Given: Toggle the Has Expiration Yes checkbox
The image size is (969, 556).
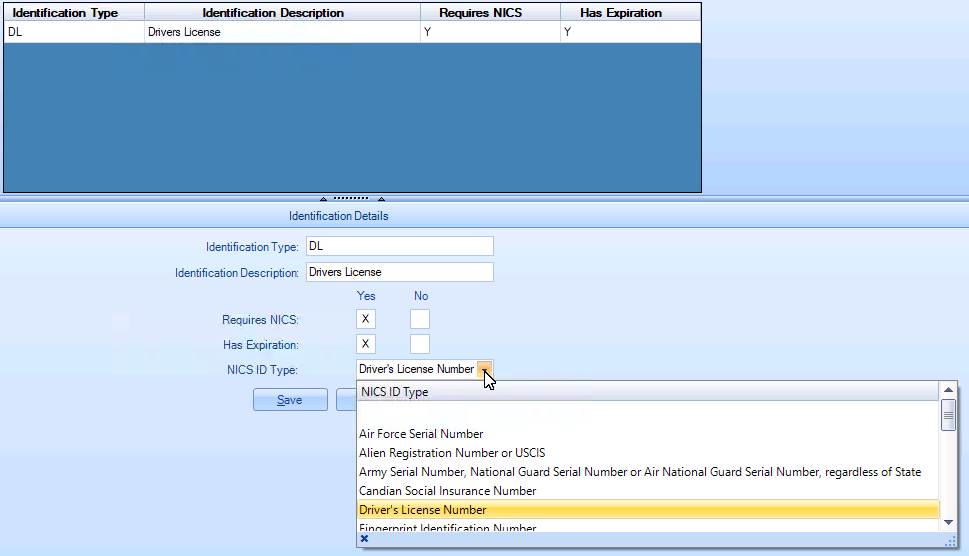Looking at the screenshot, I should click(x=366, y=344).
